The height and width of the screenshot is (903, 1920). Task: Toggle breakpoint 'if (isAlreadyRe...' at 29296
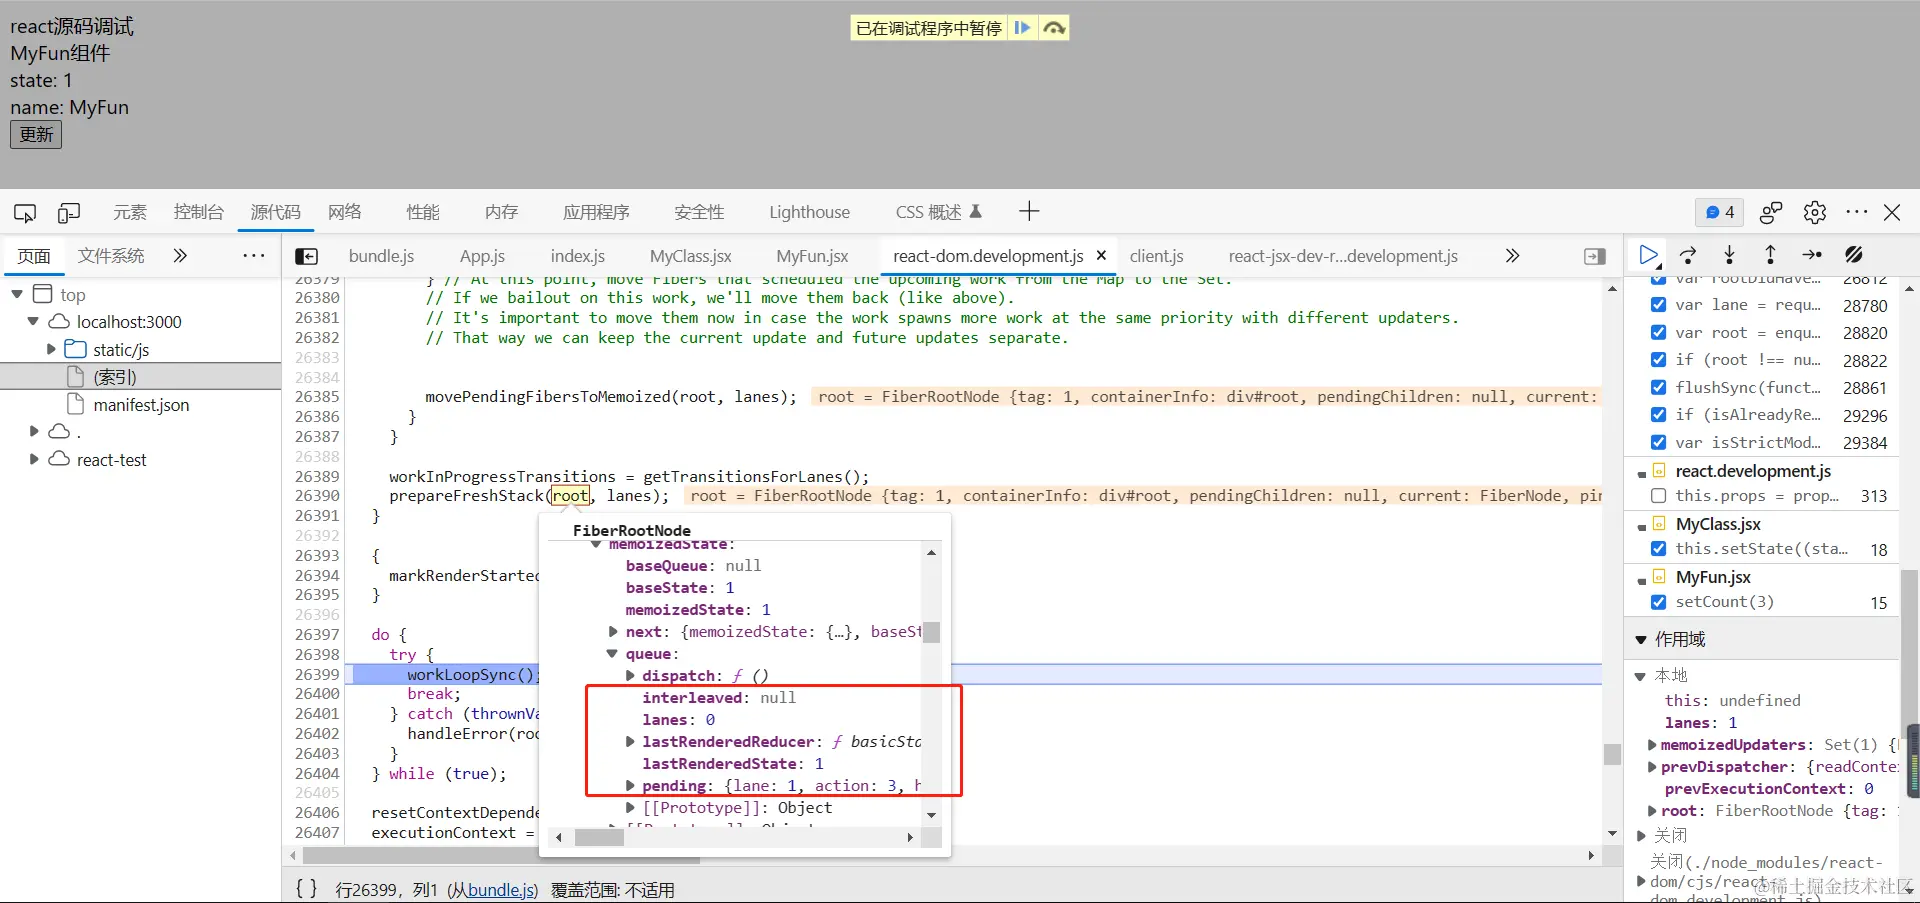(1659, 414)
